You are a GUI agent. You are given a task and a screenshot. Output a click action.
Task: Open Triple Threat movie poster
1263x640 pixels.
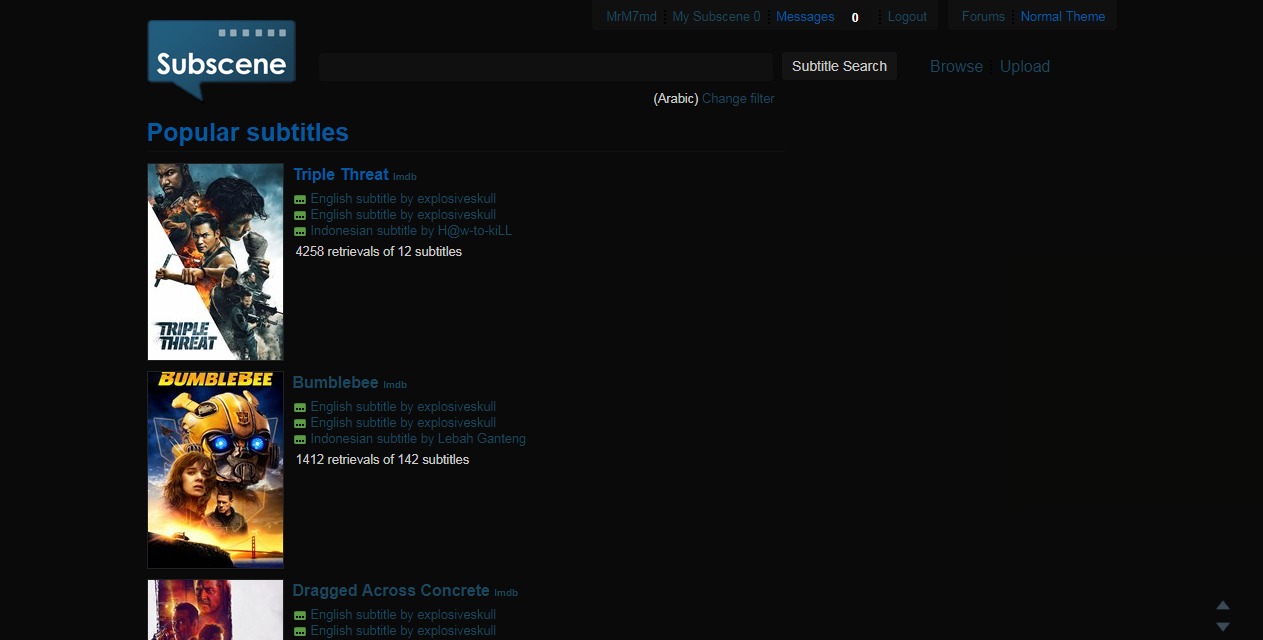tap(215, 262)
